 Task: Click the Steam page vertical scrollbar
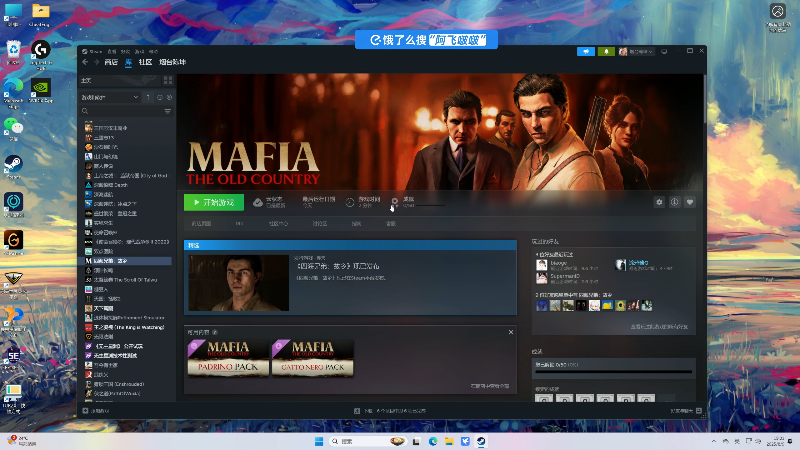pyautogui.click(x=704, y=99)
